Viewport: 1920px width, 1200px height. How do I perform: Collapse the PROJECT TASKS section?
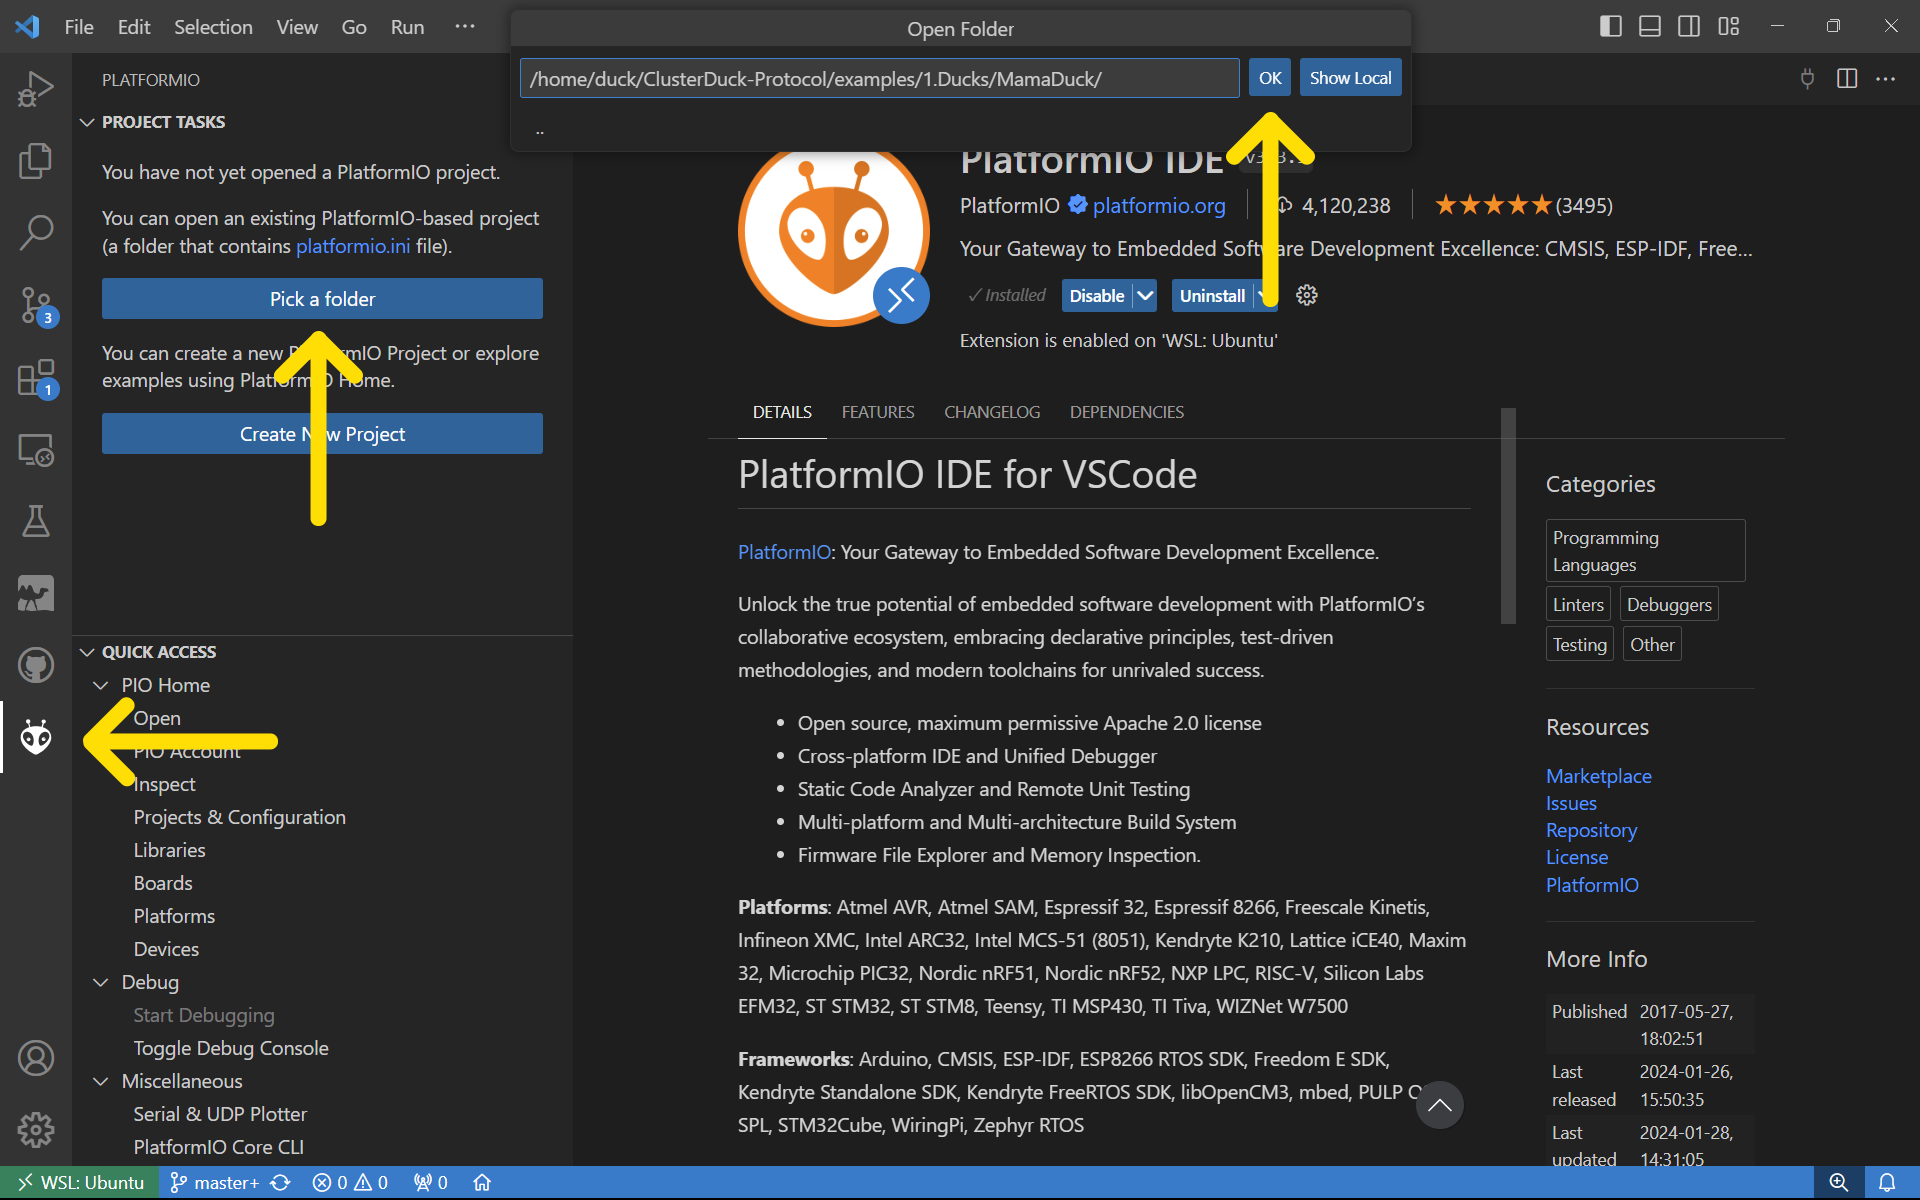pos(87,122)
